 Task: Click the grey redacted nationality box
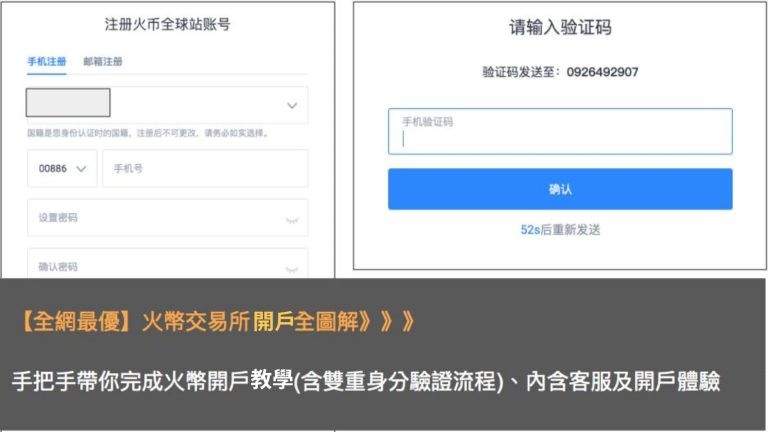coord(68,102)
